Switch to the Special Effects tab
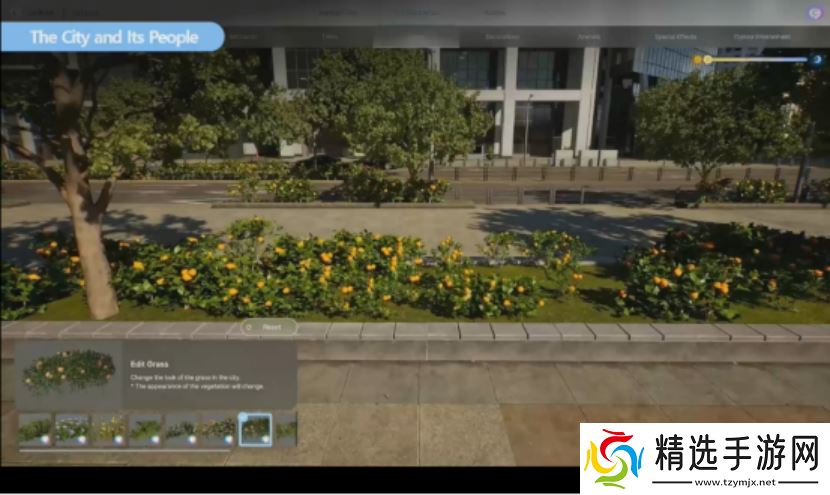830x495 pixels. coord(676,37)
